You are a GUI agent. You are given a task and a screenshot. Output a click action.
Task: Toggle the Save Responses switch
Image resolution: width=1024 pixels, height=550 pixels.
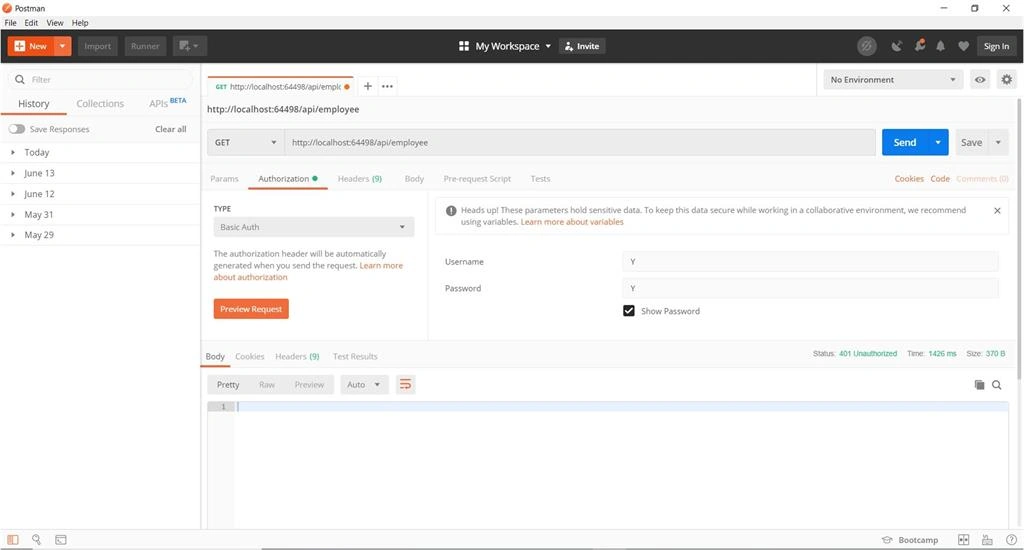click(x=17, y=129)
